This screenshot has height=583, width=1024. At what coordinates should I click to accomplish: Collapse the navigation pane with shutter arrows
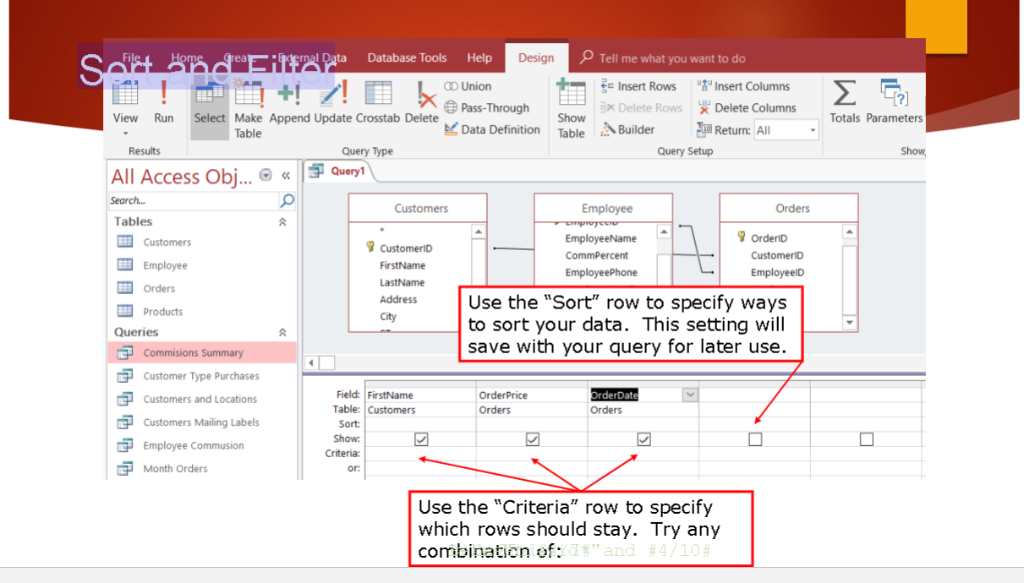[286, 175]
